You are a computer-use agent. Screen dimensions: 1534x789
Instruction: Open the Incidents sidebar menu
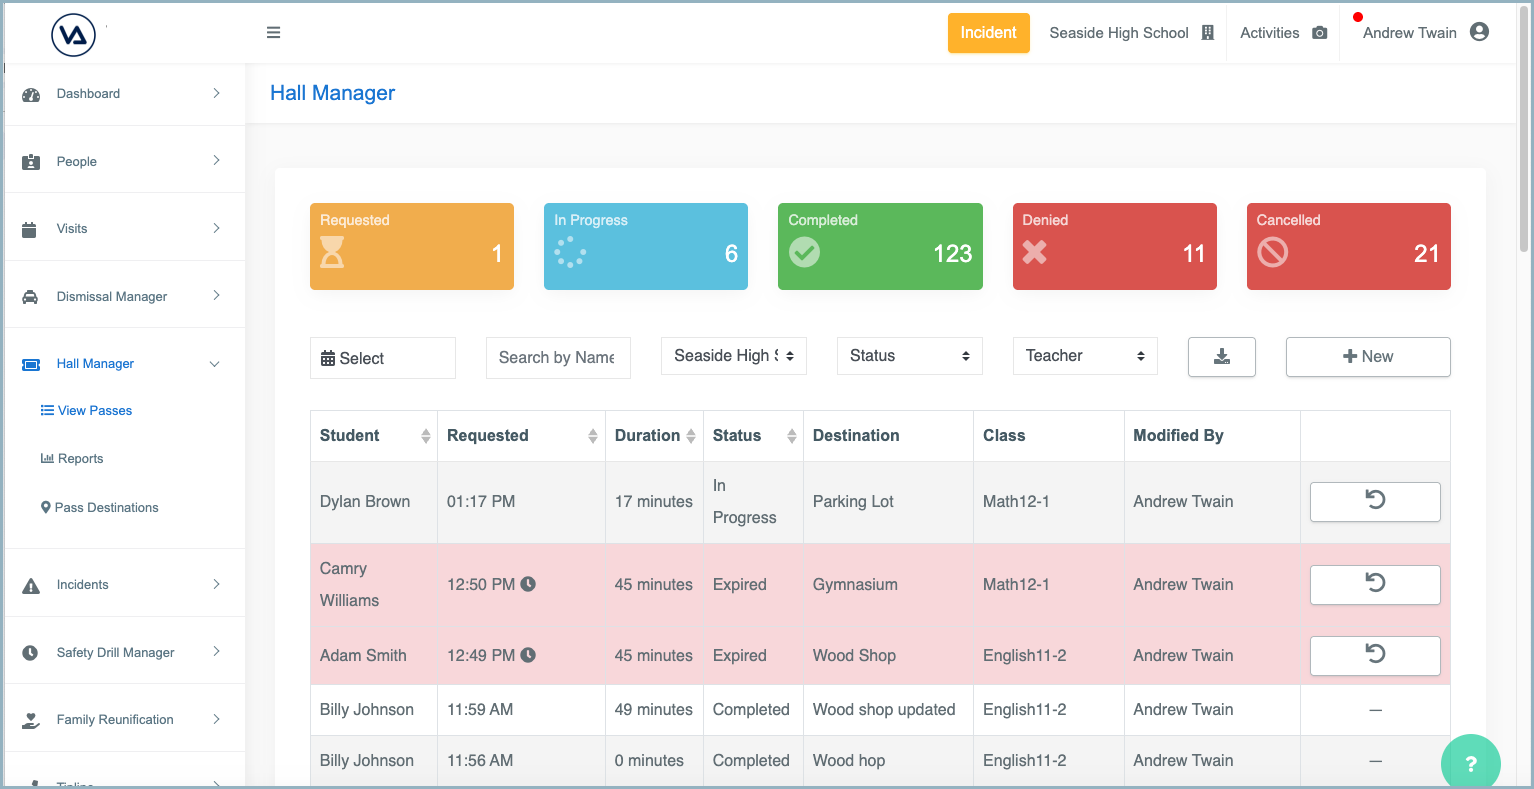pos(125,585)
